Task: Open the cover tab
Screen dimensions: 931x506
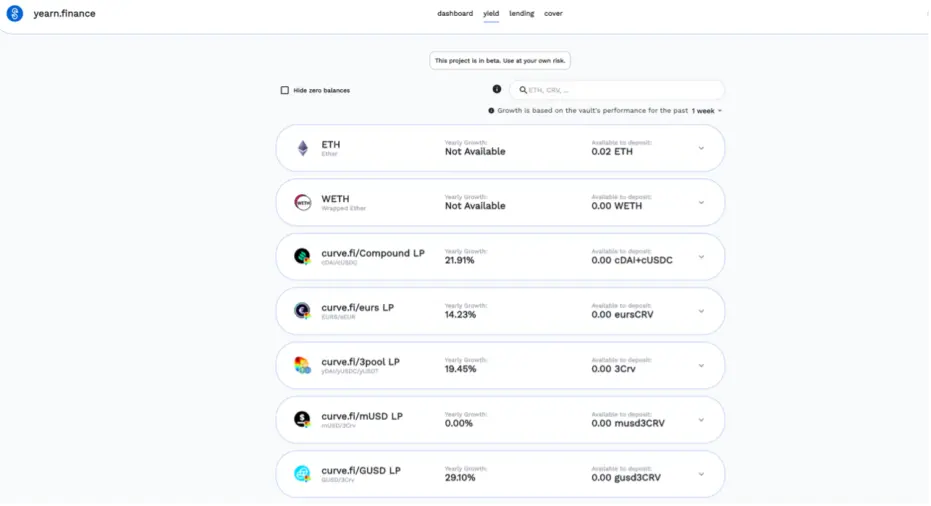Action: (x=553, y=13)
